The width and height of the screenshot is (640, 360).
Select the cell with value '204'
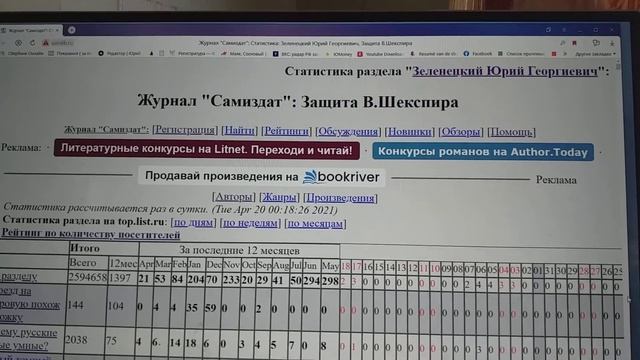196,280
